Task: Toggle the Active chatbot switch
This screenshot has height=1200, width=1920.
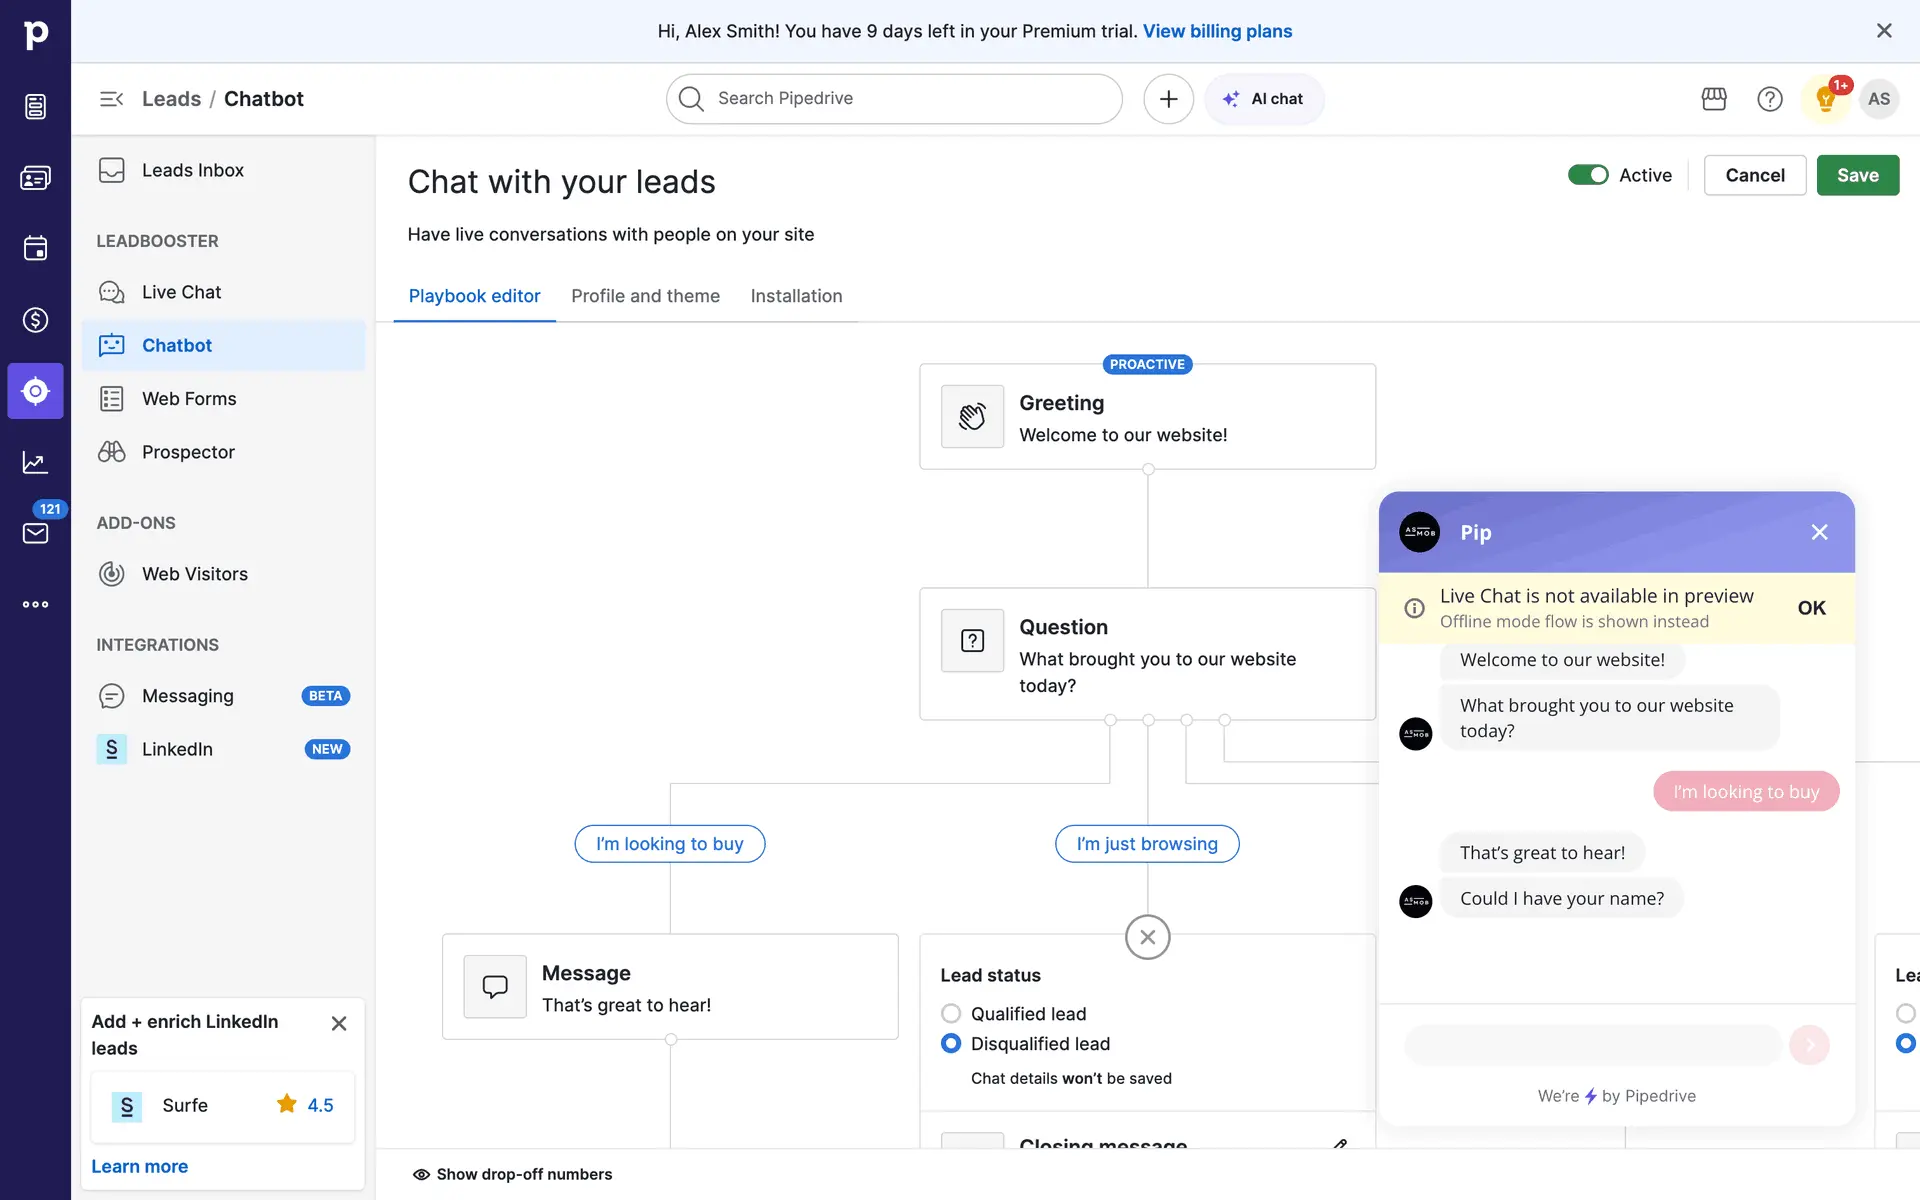Action: [x=1587, y=175]
